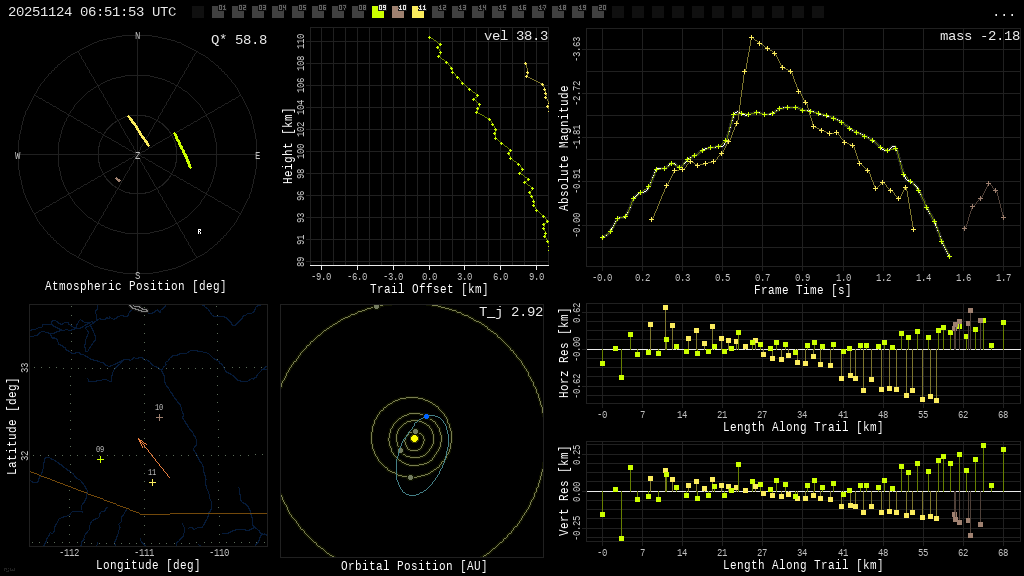Click the mass -2.18 readout label

click(979, 36)
